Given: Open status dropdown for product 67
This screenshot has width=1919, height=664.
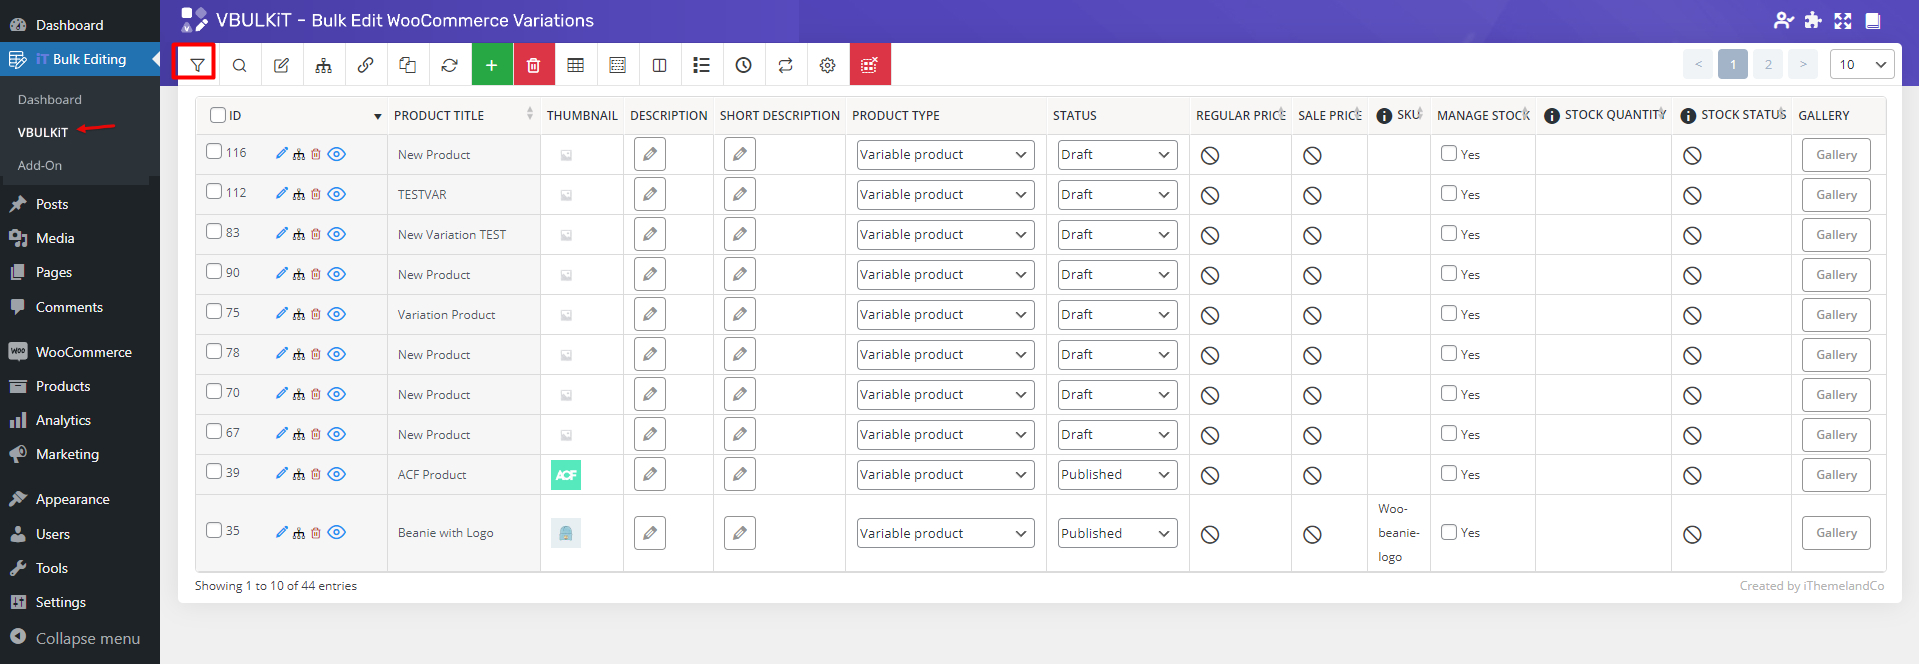Looking at the screenshot, I should click(x=1117, y=435).
